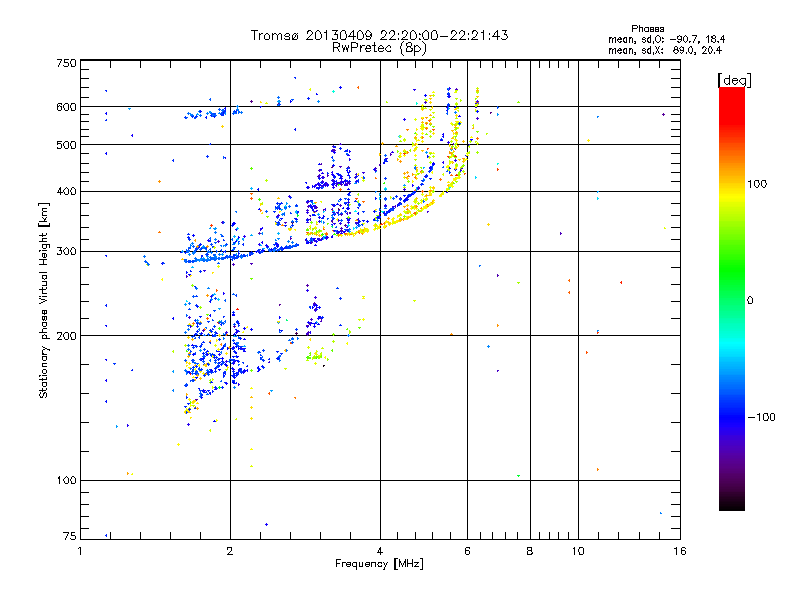This screenshot has height=600, width=800.
Task: Click the '400' y-axis tick label
Action: pyautogui.click(x=67, y=191)
